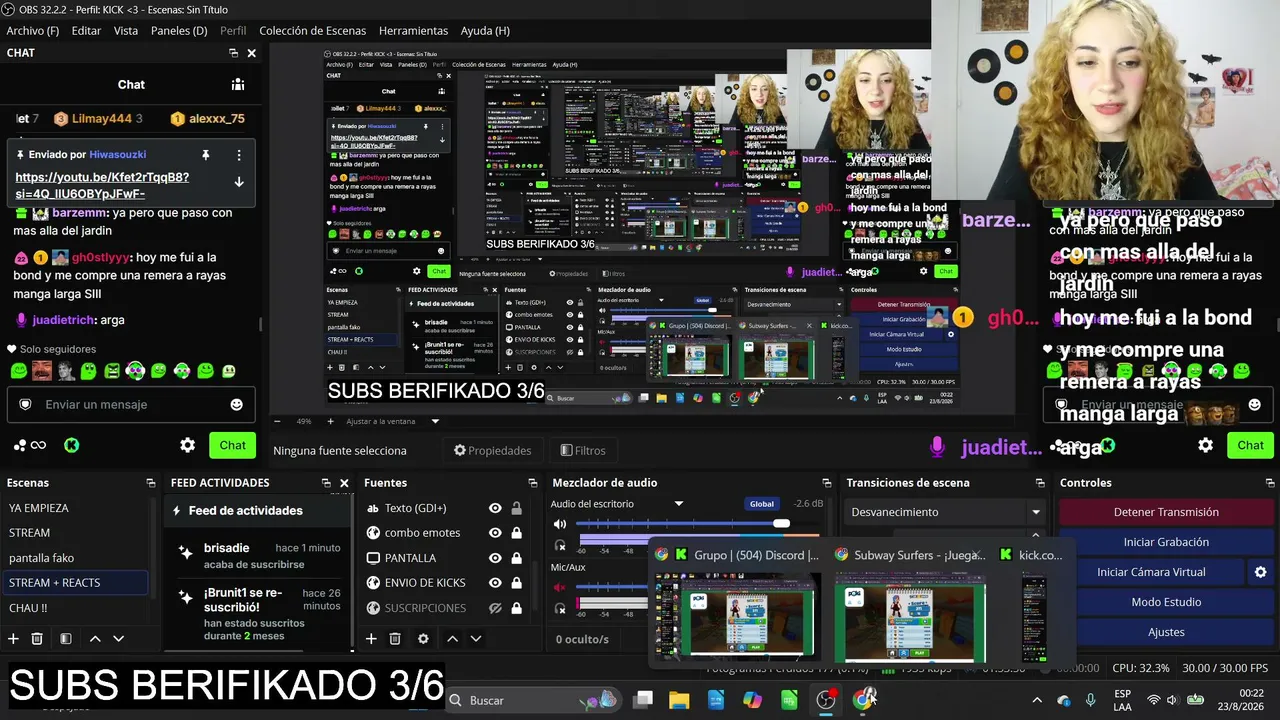Open Ajustes from Controles
The height and width of the screenshot is (720, 1280).
pos(1166,632)
